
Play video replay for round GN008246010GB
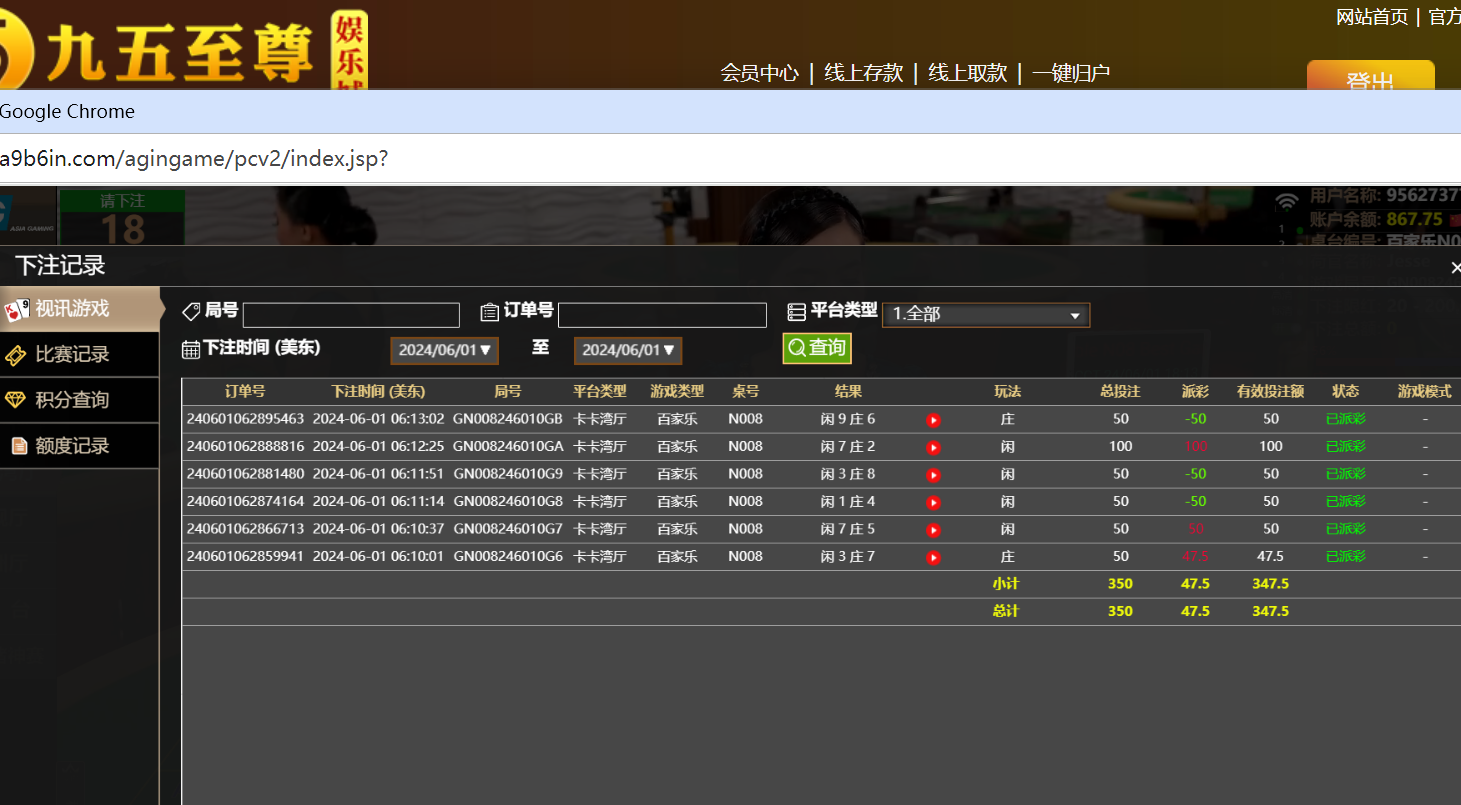(933, 420)
